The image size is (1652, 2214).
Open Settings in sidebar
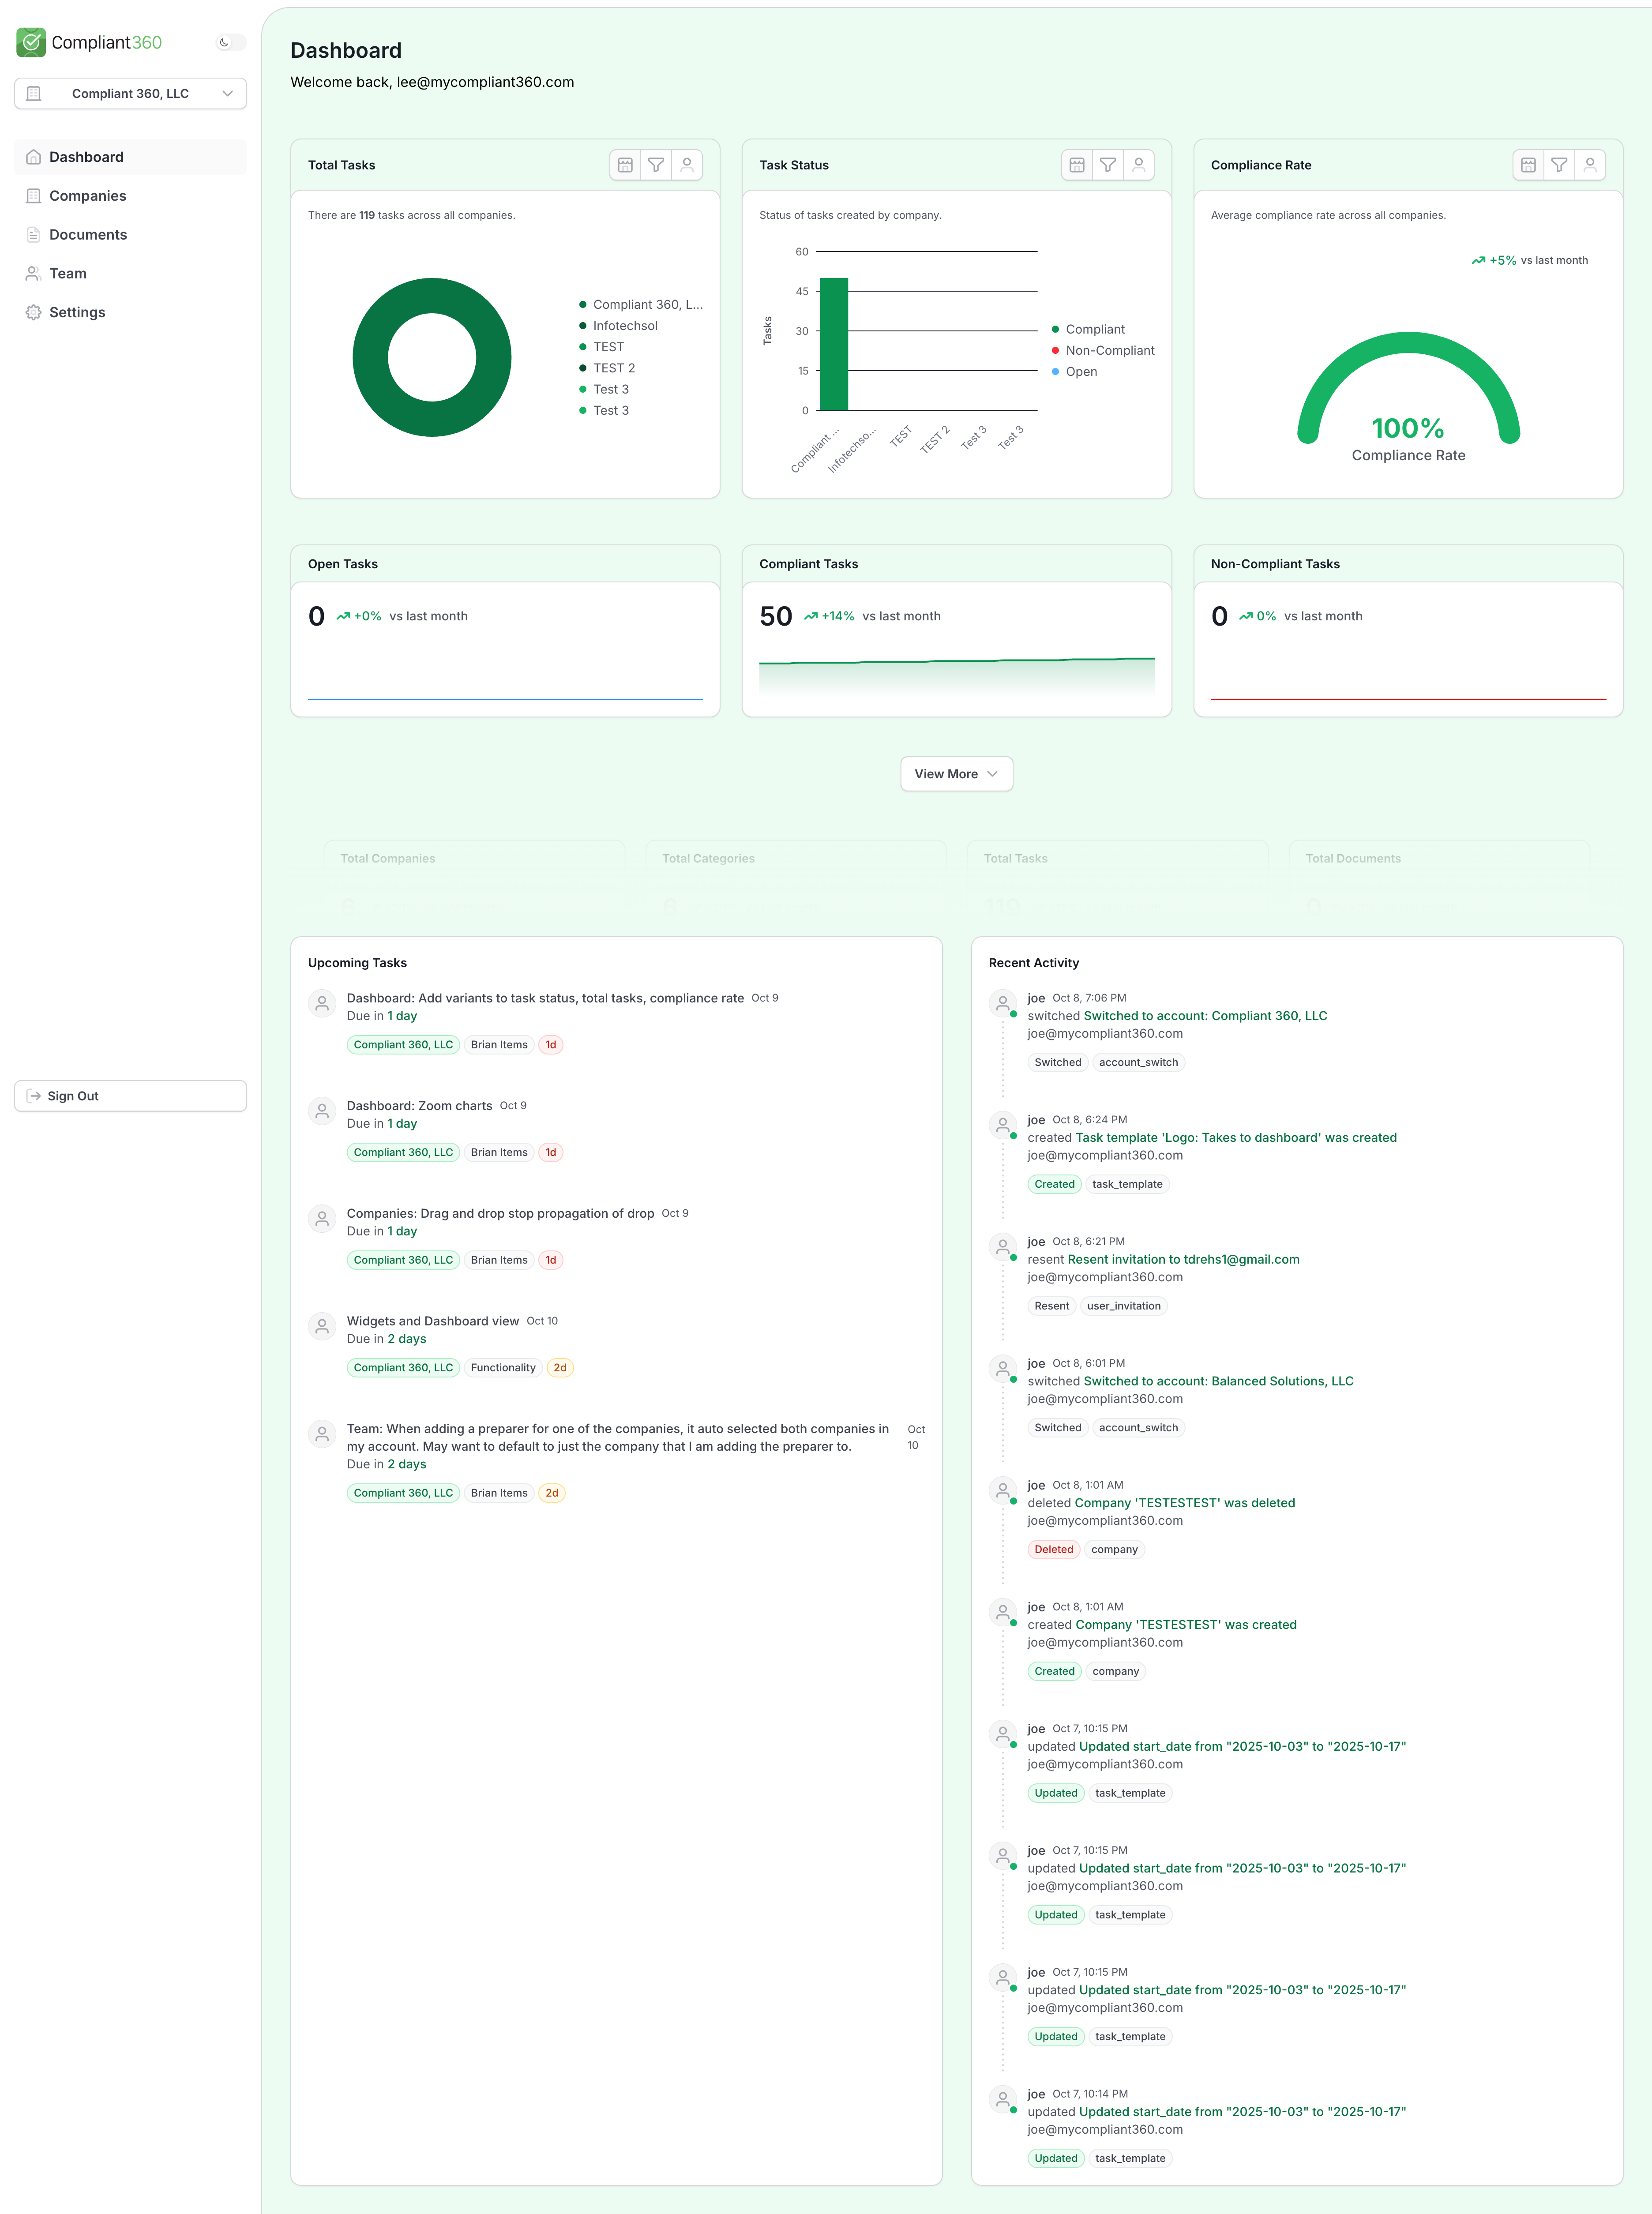[130, 312]
